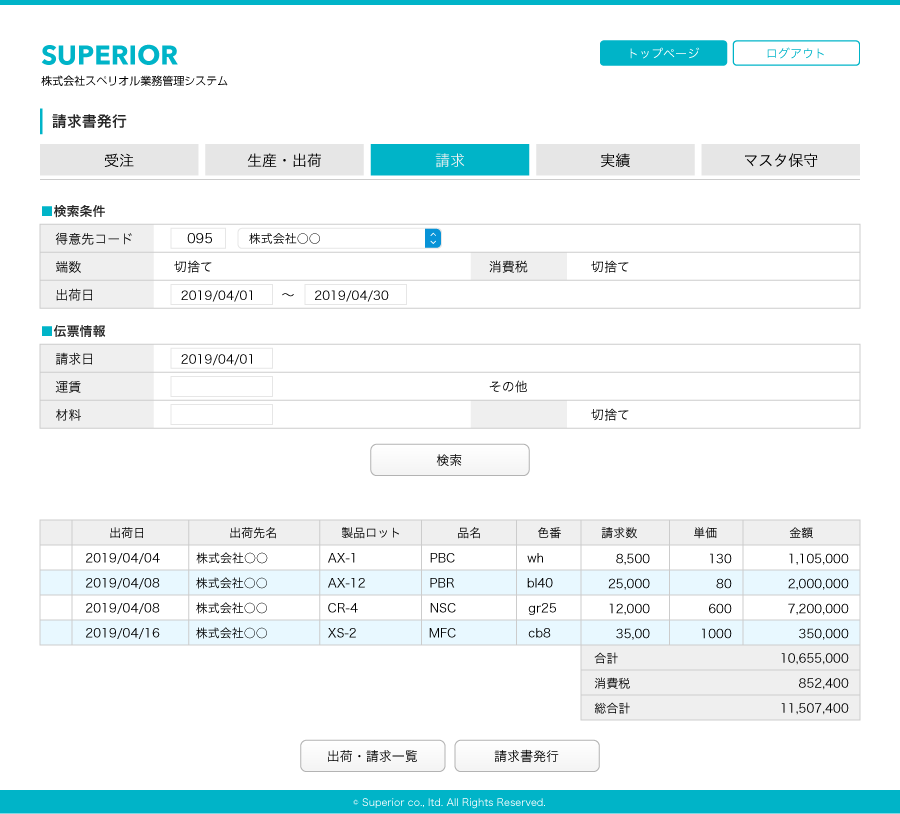
Task: Tick the first cell of the CR-4 row
Action: (56, 608)
